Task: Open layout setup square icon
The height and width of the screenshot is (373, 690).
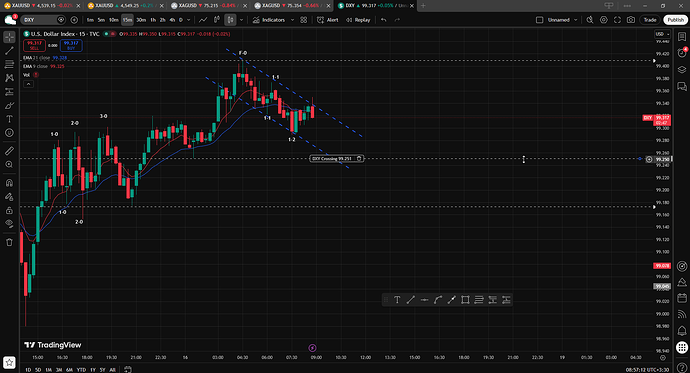Action: pyautogui.click(x=540, y=20)
